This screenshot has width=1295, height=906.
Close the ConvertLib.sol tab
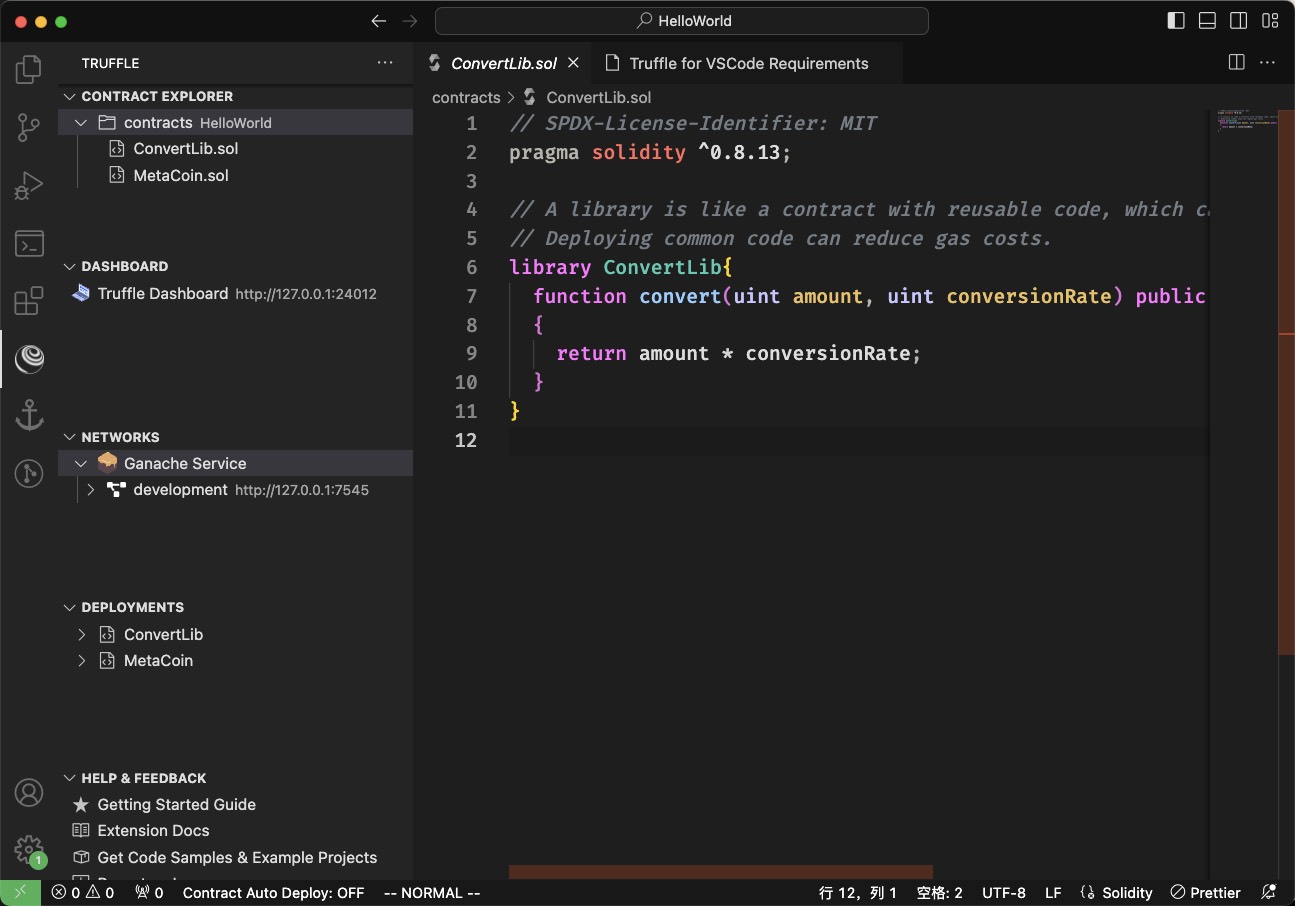[573, 63]
